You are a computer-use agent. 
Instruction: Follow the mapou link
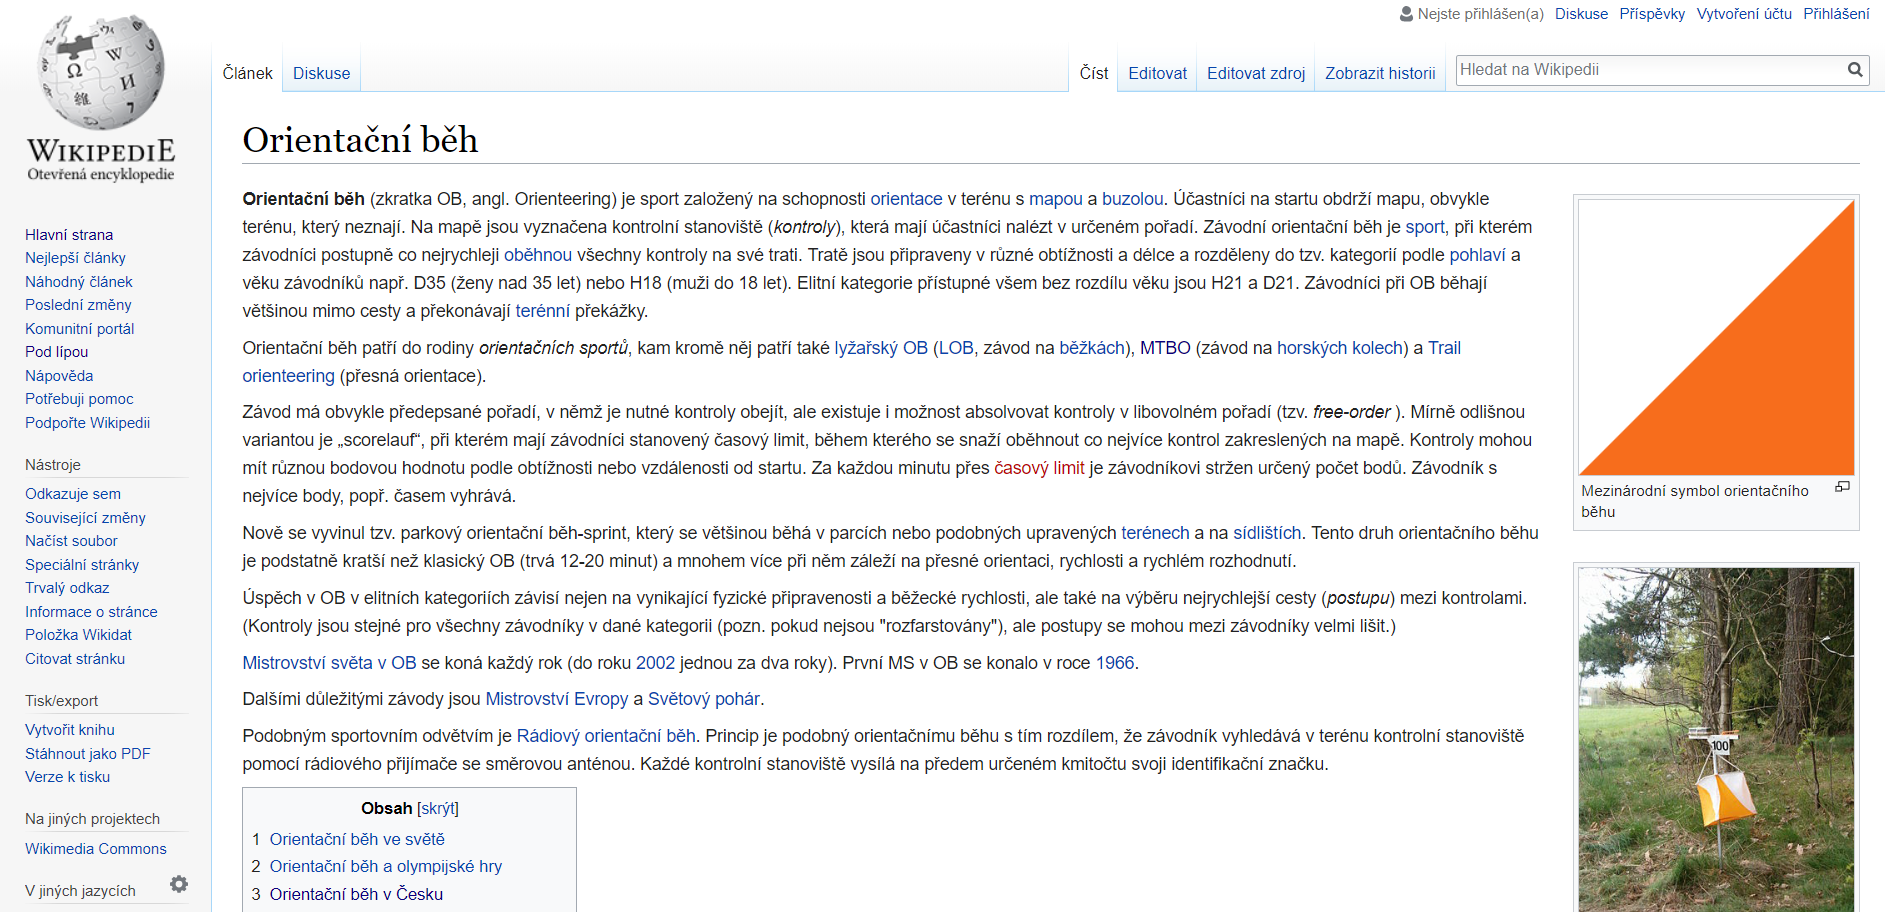1056,199
